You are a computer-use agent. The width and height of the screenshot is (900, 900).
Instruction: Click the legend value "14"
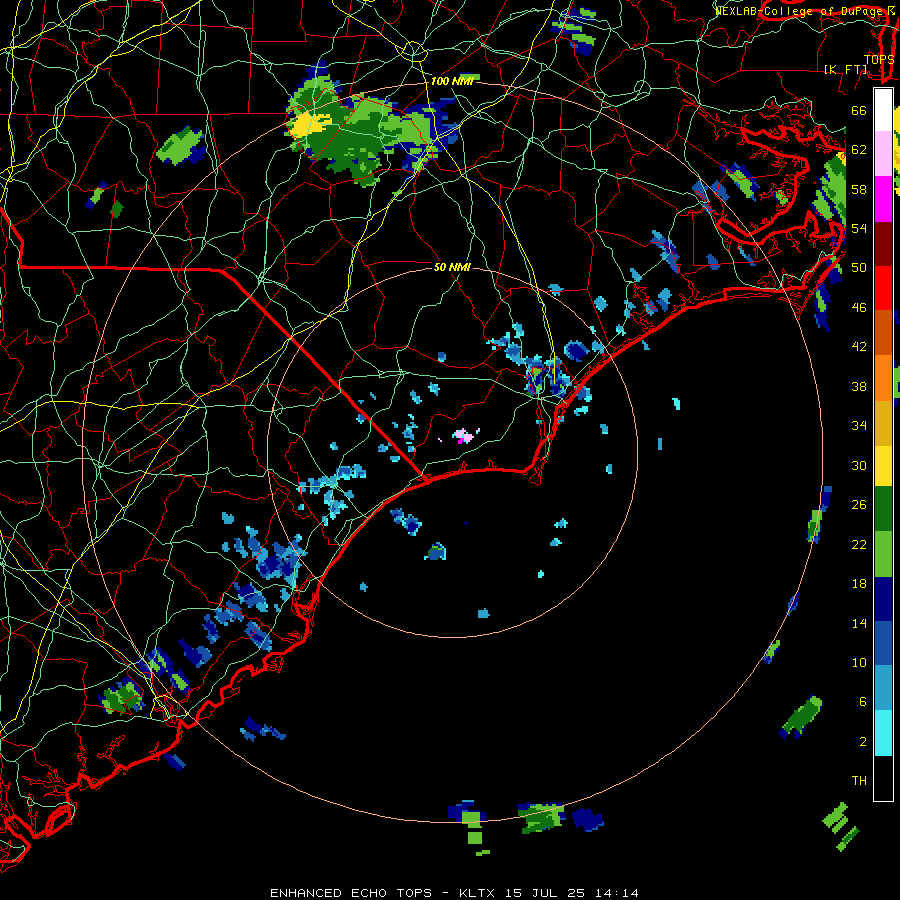tap(859, 623)
